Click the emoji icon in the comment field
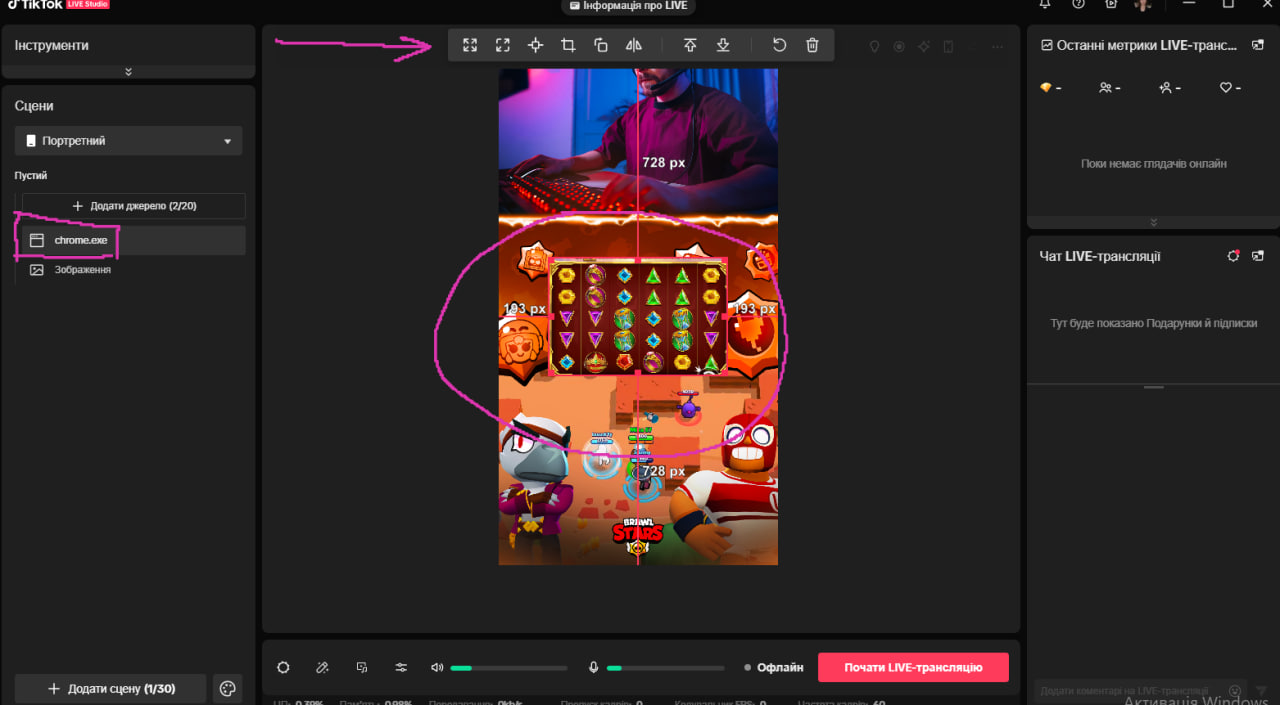Screen dimensions: 1280x705 click(x=1235, y=690)
